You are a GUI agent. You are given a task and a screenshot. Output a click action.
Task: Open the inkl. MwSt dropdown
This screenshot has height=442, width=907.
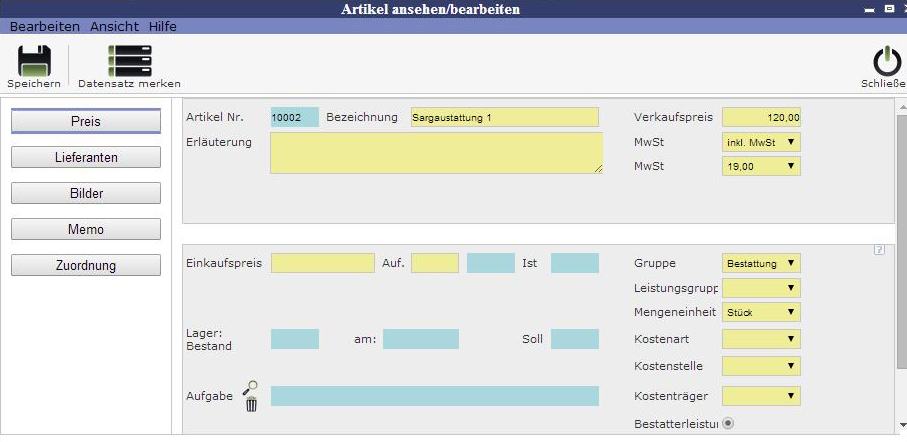coord(761,142)
